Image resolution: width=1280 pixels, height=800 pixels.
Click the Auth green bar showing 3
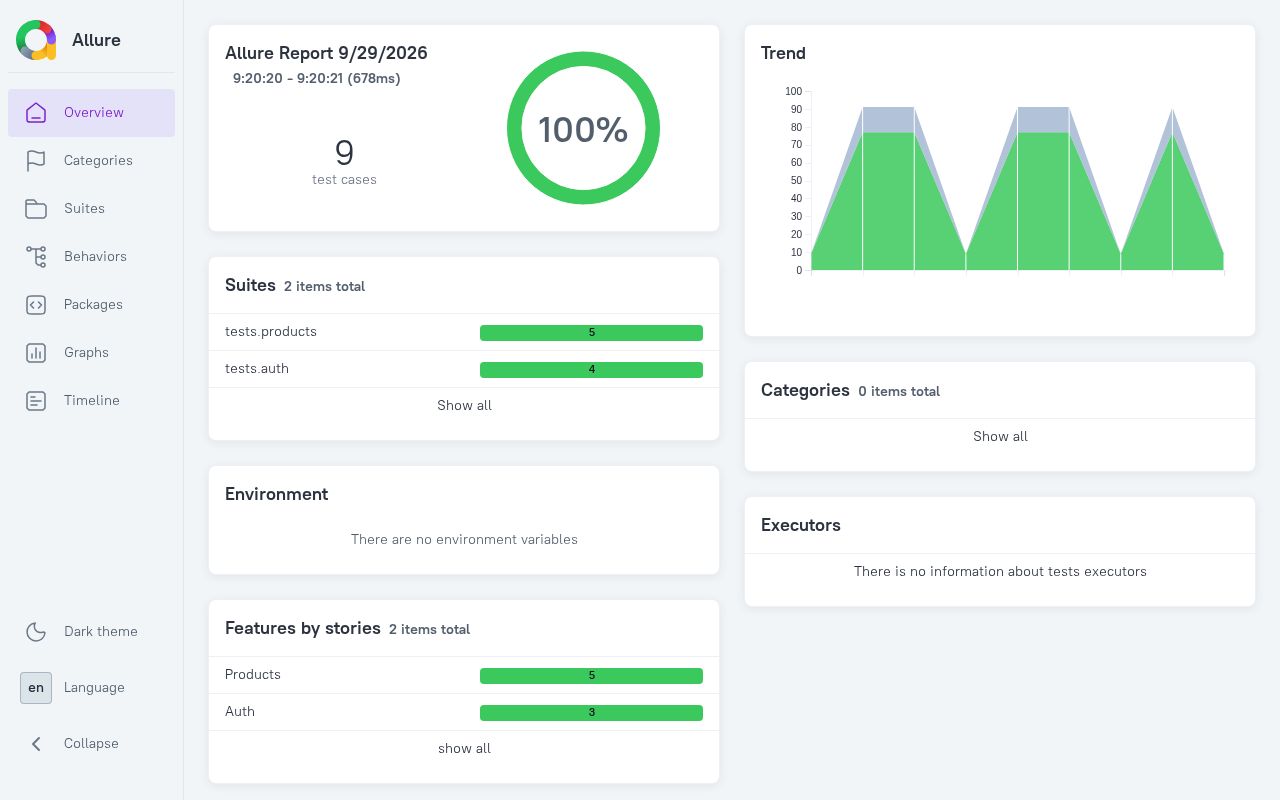(x=591, y=713)
